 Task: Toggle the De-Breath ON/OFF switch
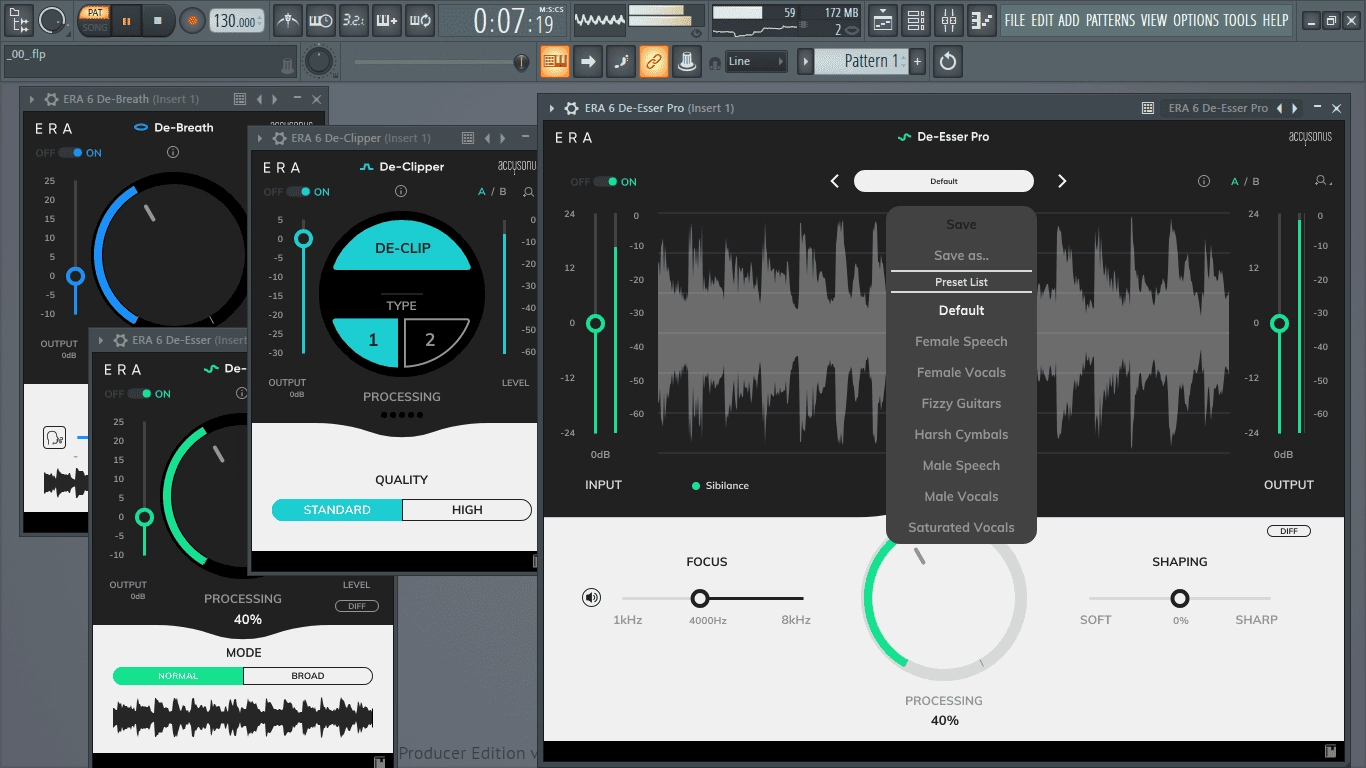(x=69, y=153)
